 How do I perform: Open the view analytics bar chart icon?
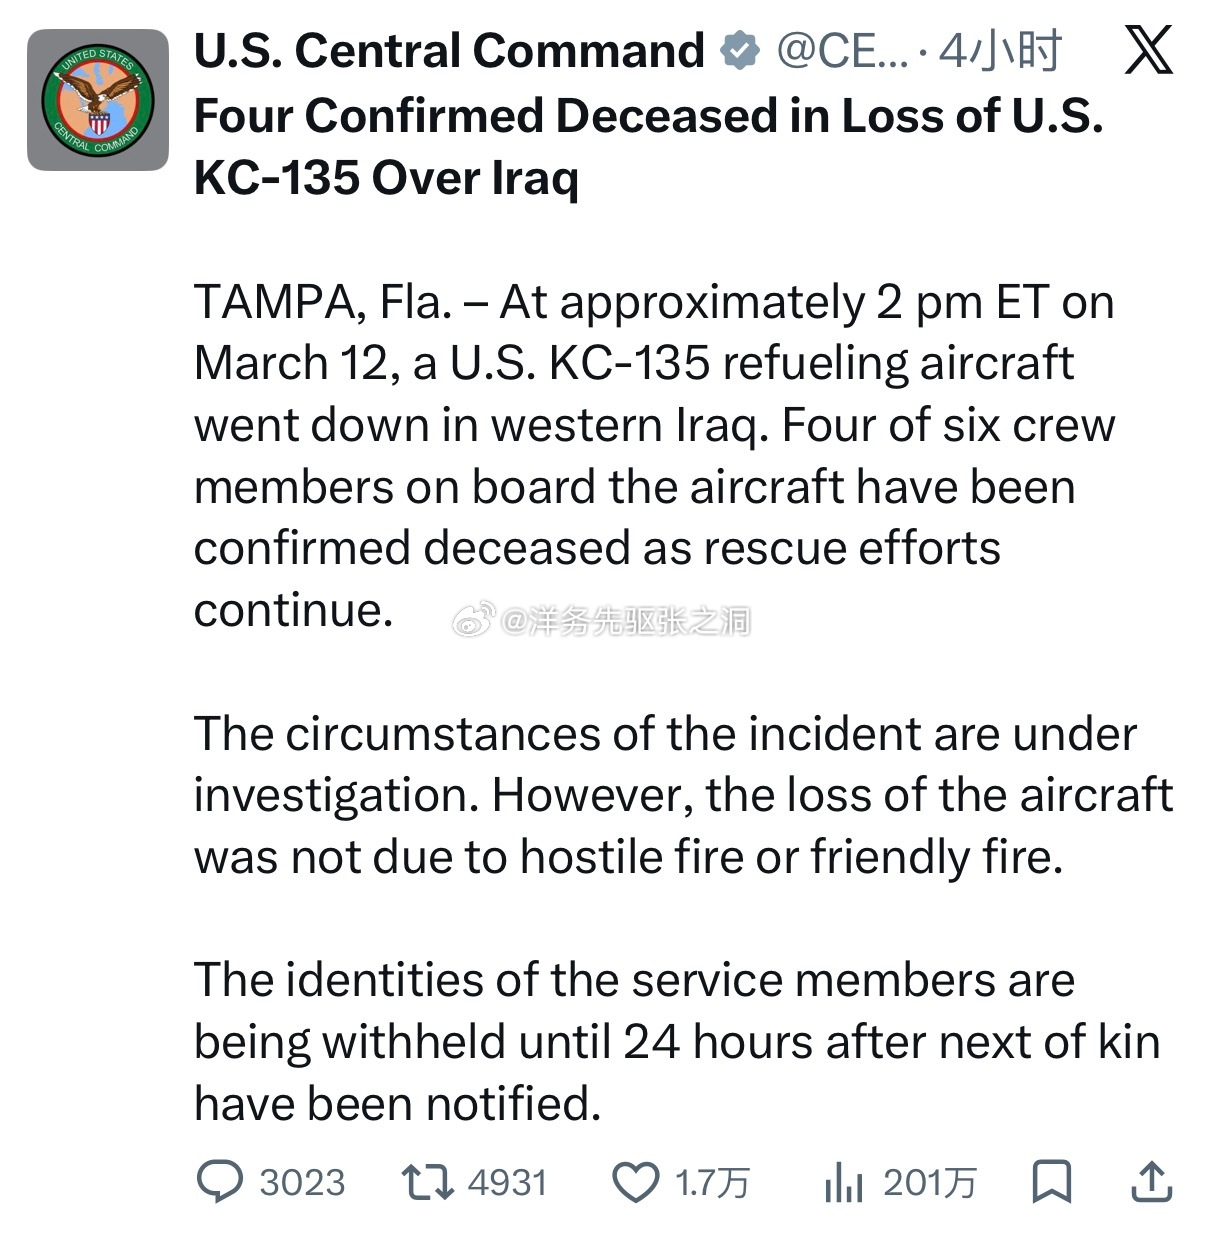click(x=843, y=1182)
